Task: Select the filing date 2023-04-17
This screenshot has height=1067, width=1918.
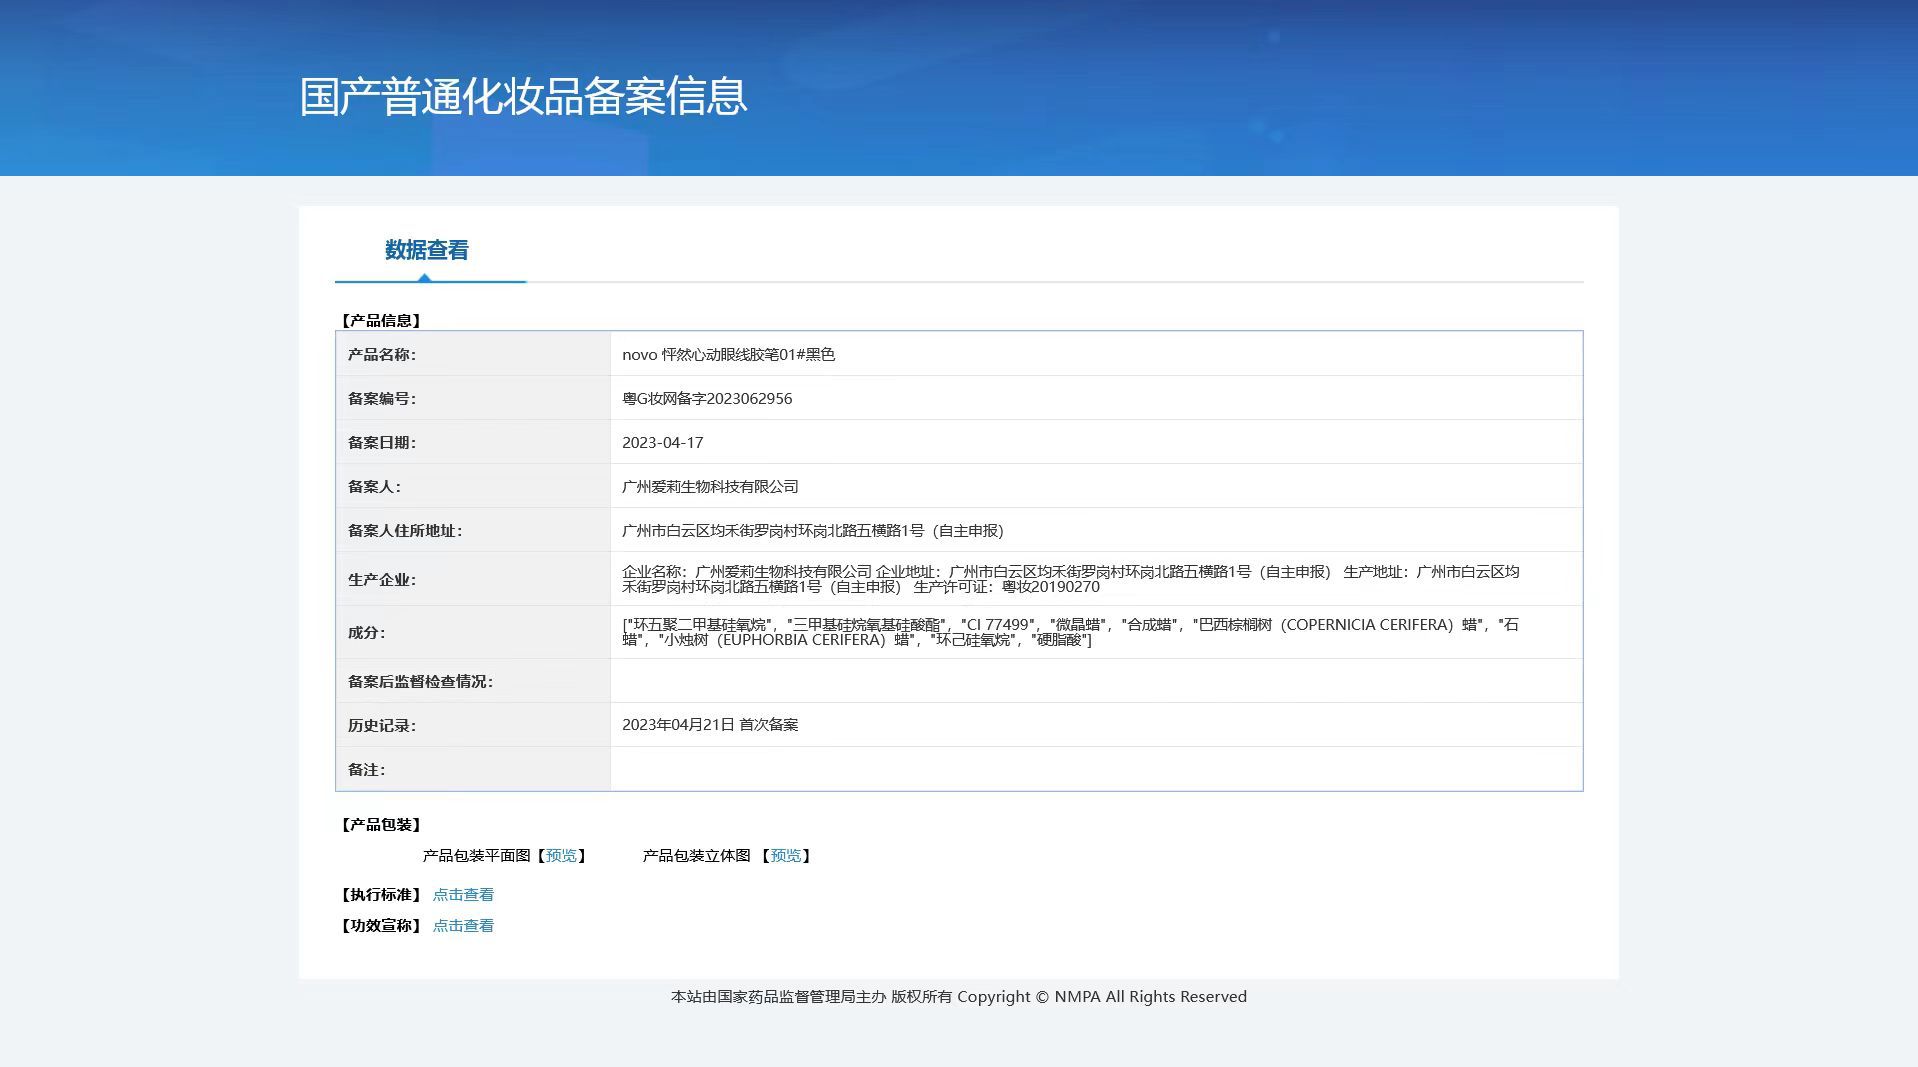Action: pos(662,443)
